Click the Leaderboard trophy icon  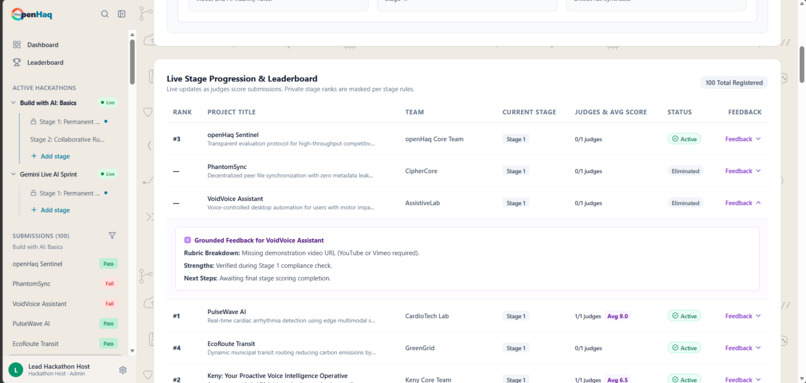pos(17,62)
